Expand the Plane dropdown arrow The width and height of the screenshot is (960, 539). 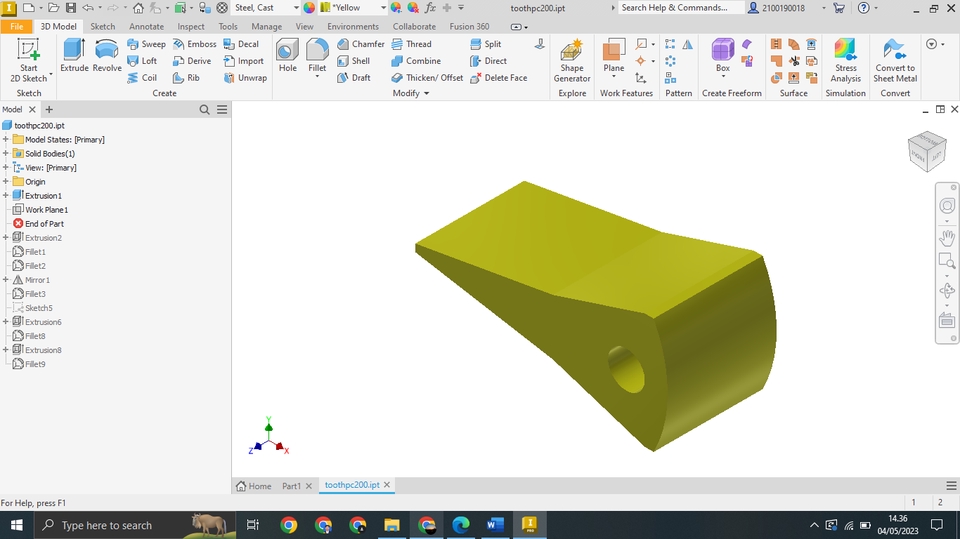(x=613, y=77)
